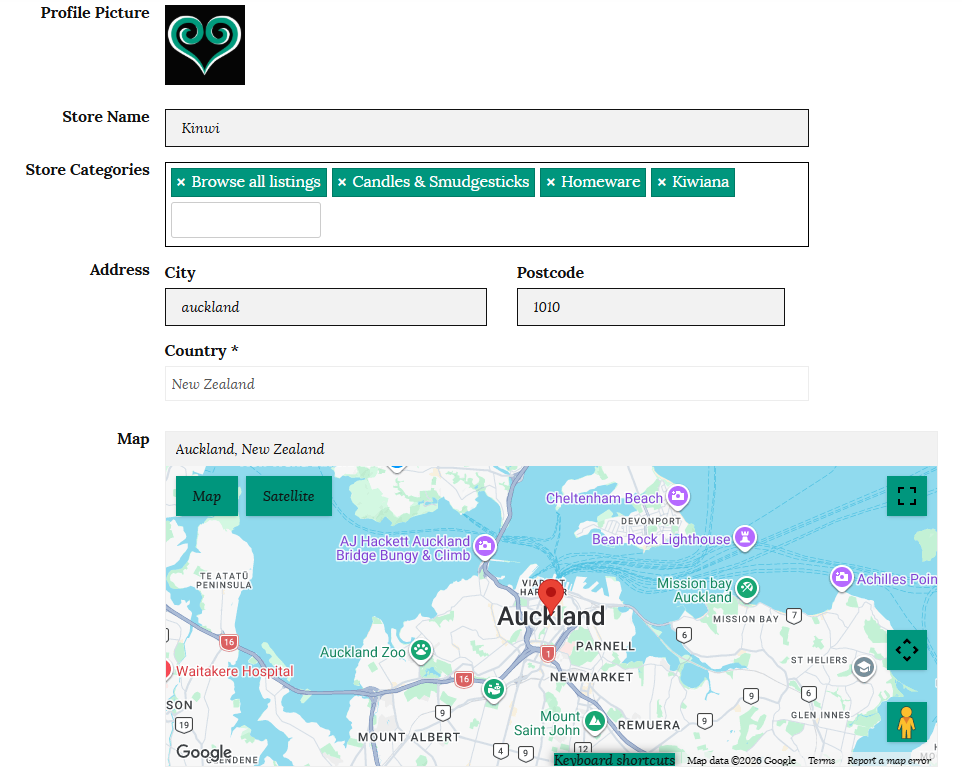Click the Google logo on map
This screenshot has height=770, width=962.
pos(204,752)
